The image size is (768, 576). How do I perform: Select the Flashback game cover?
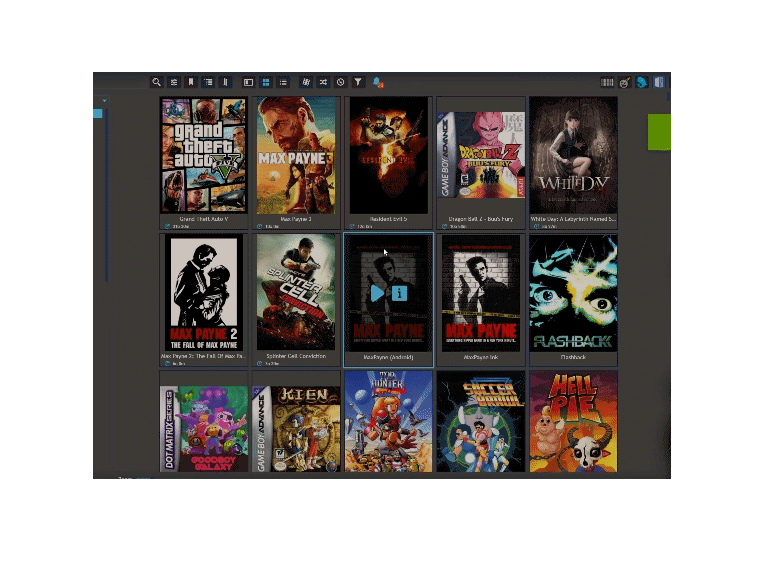[573, 293]
